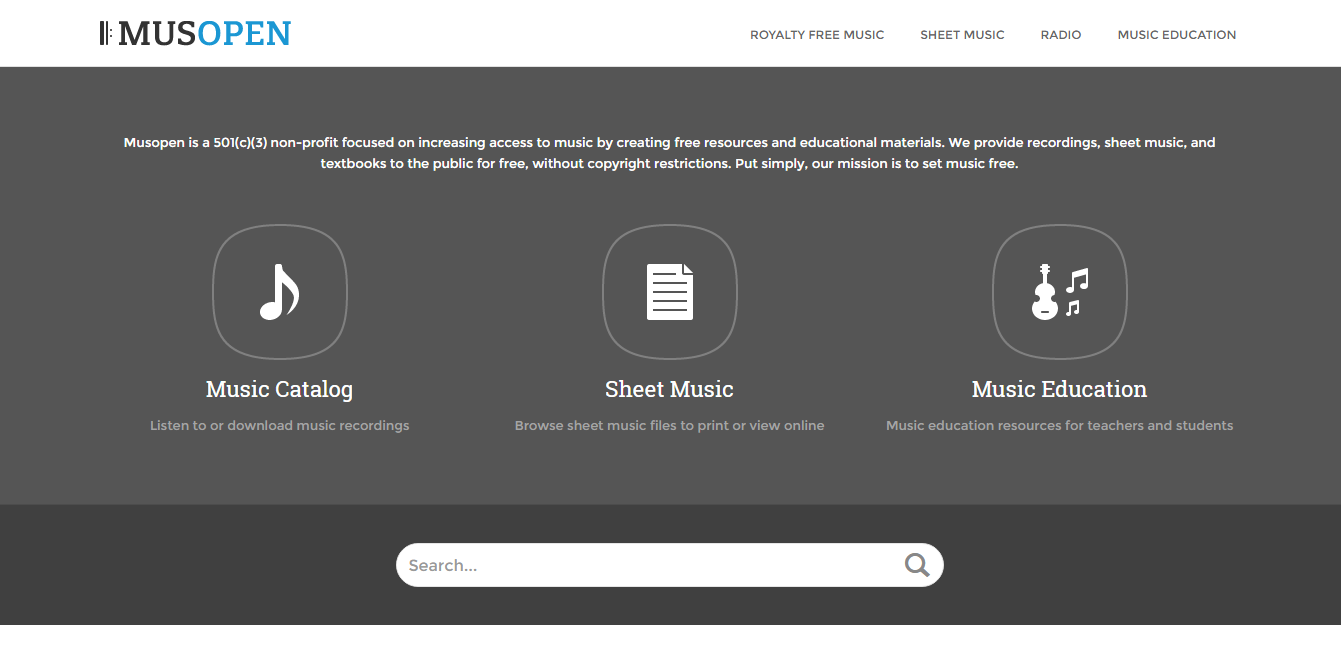The image size is (1341, 660).
Task: Click the magnifying glass search icon
Action: (917, 565)
